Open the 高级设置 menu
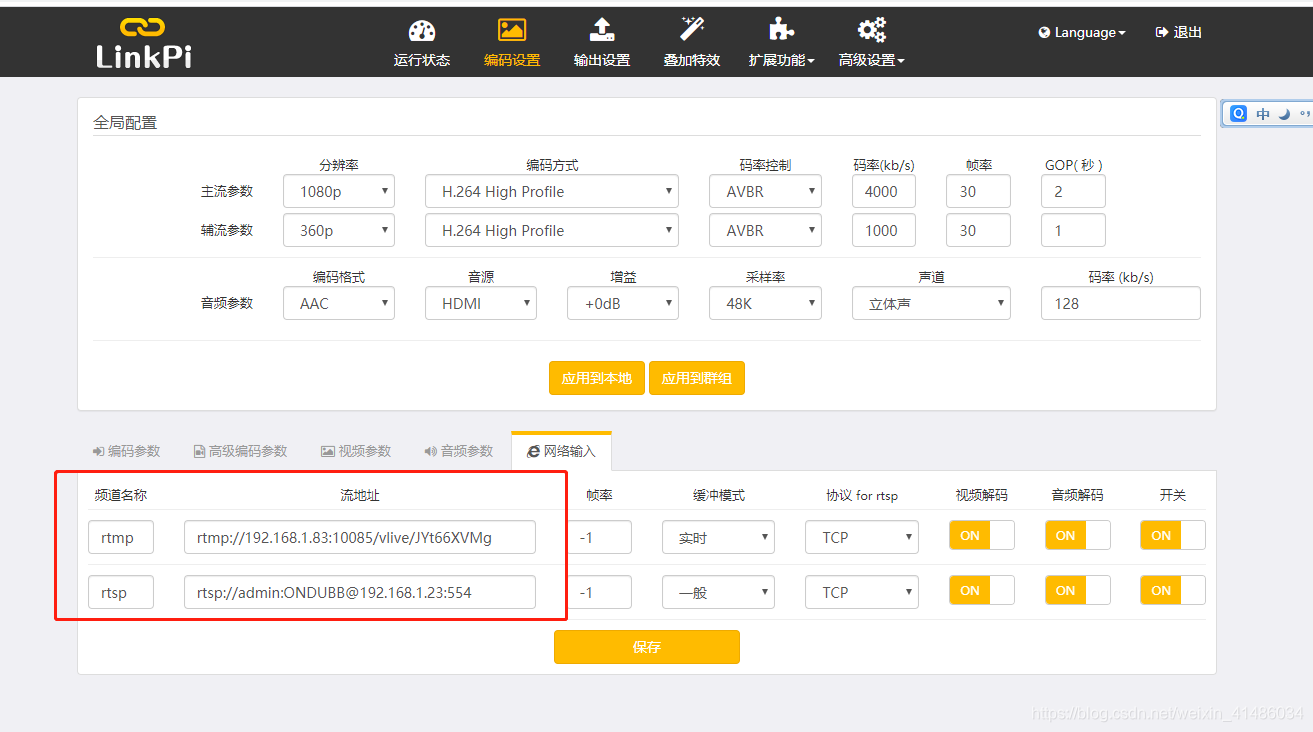 tap(872, 60)
